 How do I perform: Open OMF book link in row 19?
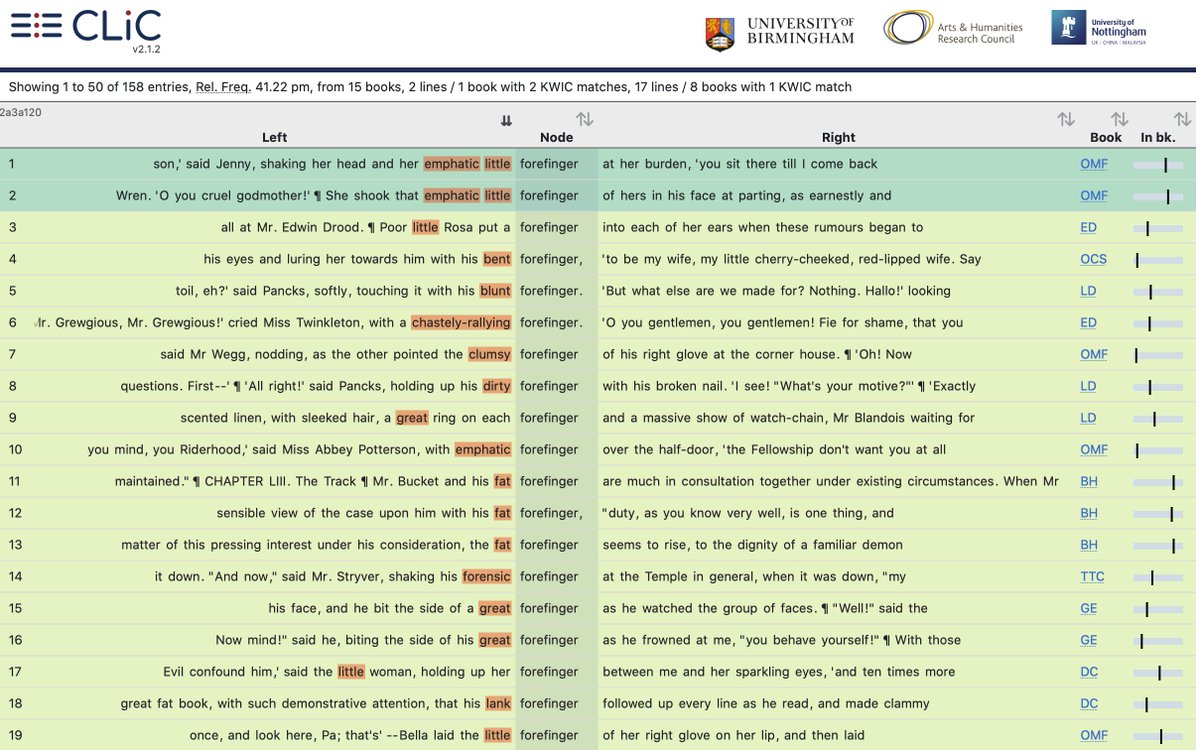point(1094,736)
